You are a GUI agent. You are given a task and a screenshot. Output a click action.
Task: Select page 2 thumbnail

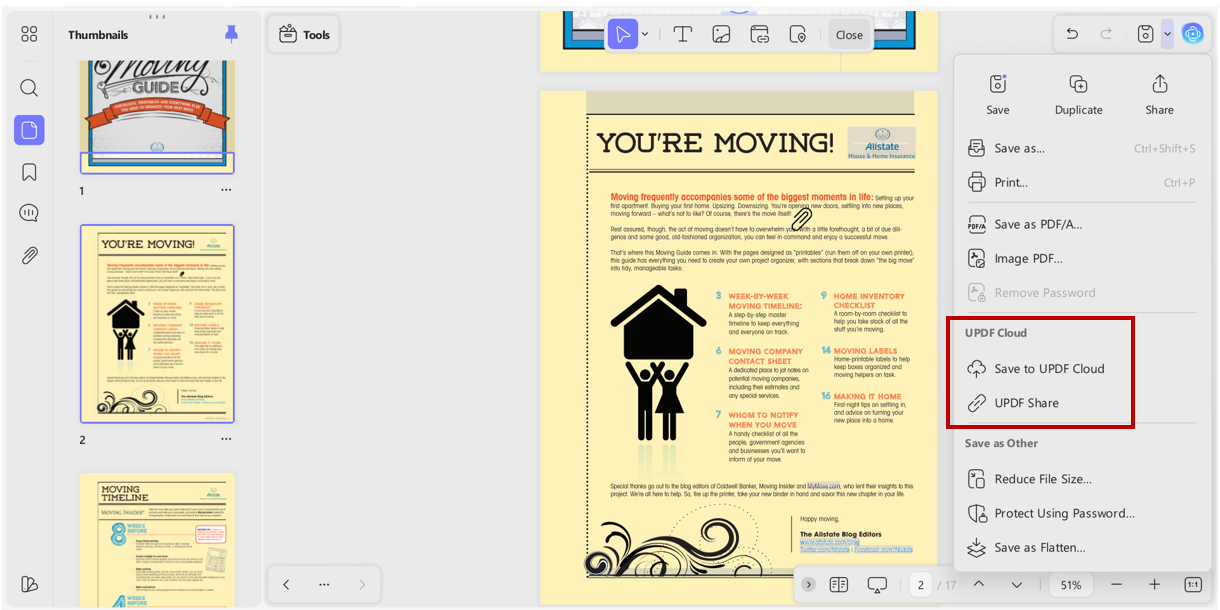(x=157, y=324)
